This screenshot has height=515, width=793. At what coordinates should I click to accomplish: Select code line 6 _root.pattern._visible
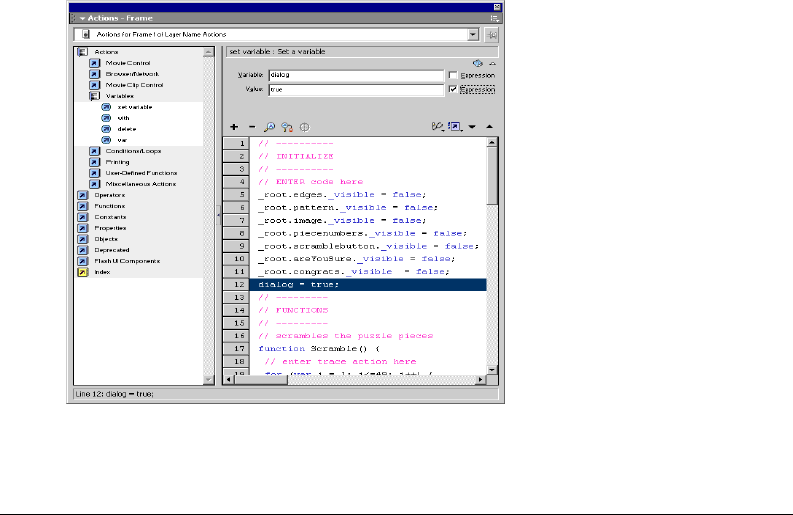click(348, 208)
